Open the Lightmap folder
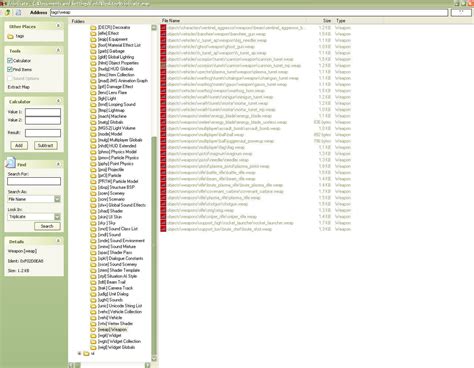Viewport: 474px width, 368px height. (x=107, y=110)
